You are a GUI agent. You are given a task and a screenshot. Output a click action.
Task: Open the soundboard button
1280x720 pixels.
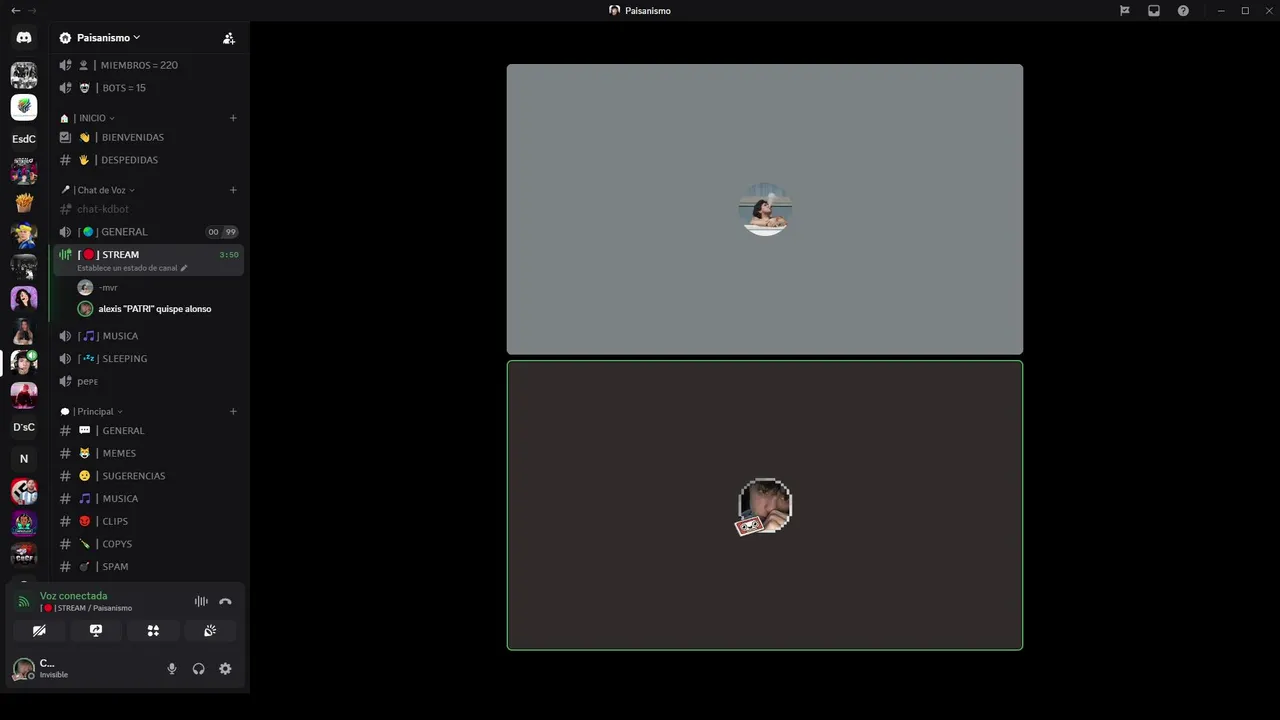(x=210, y=631)
